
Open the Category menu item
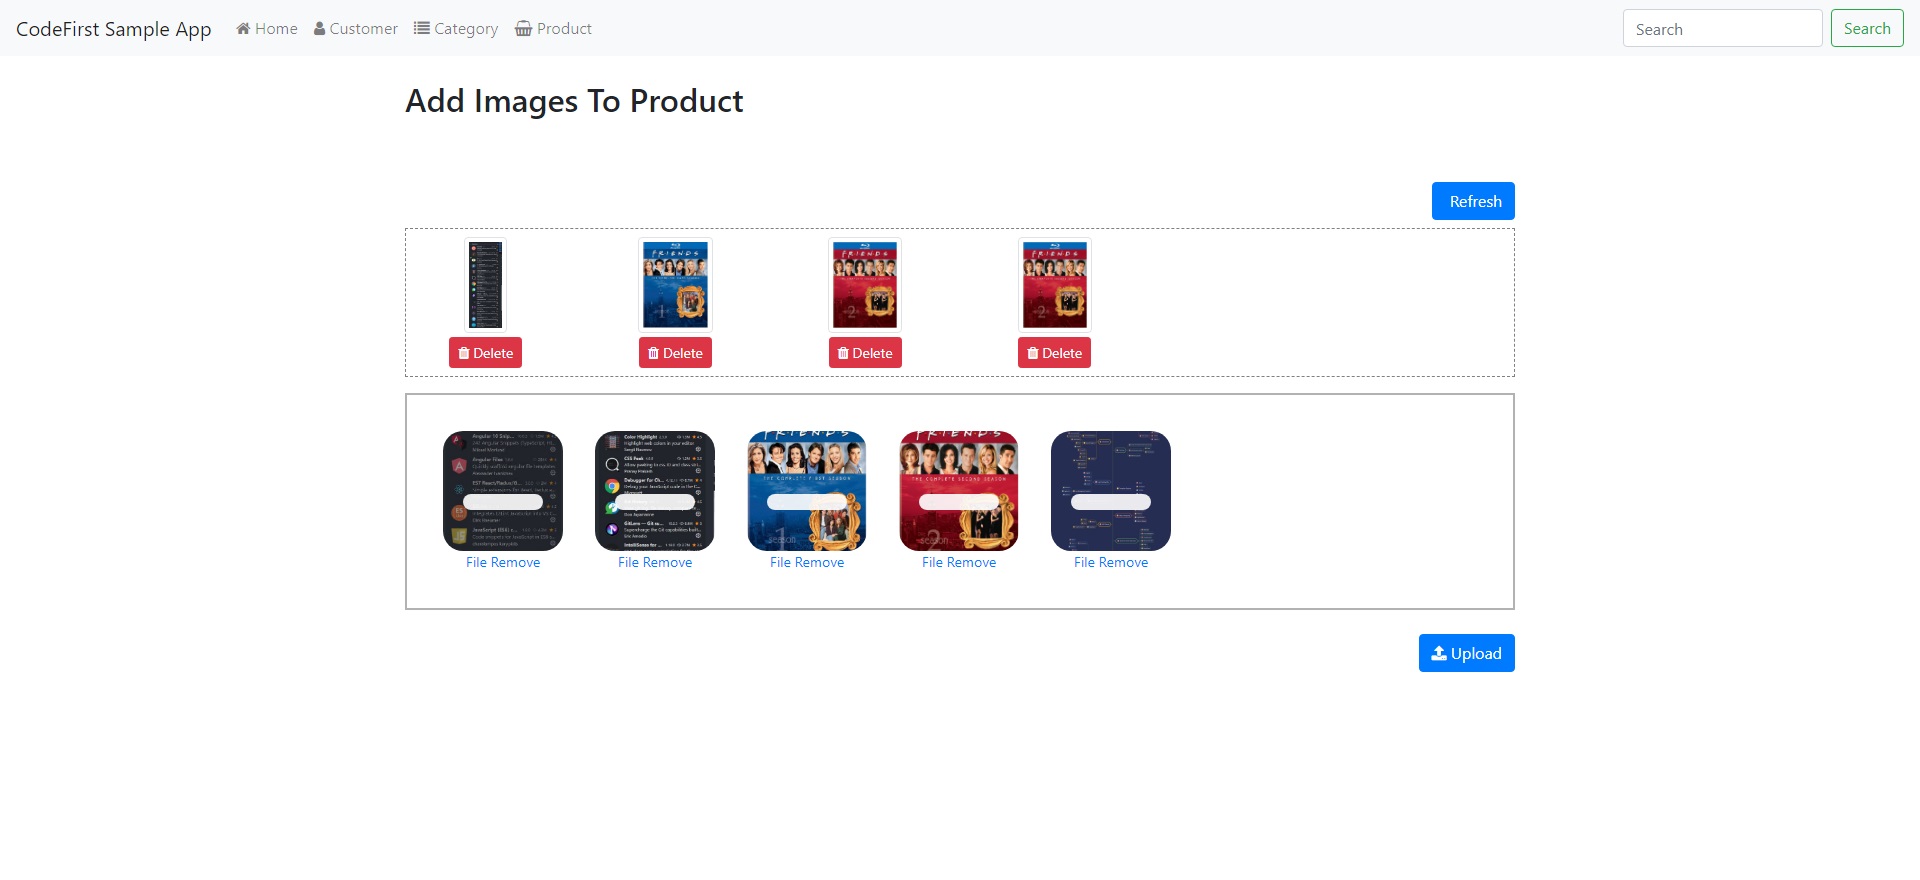tap(456, 29)
